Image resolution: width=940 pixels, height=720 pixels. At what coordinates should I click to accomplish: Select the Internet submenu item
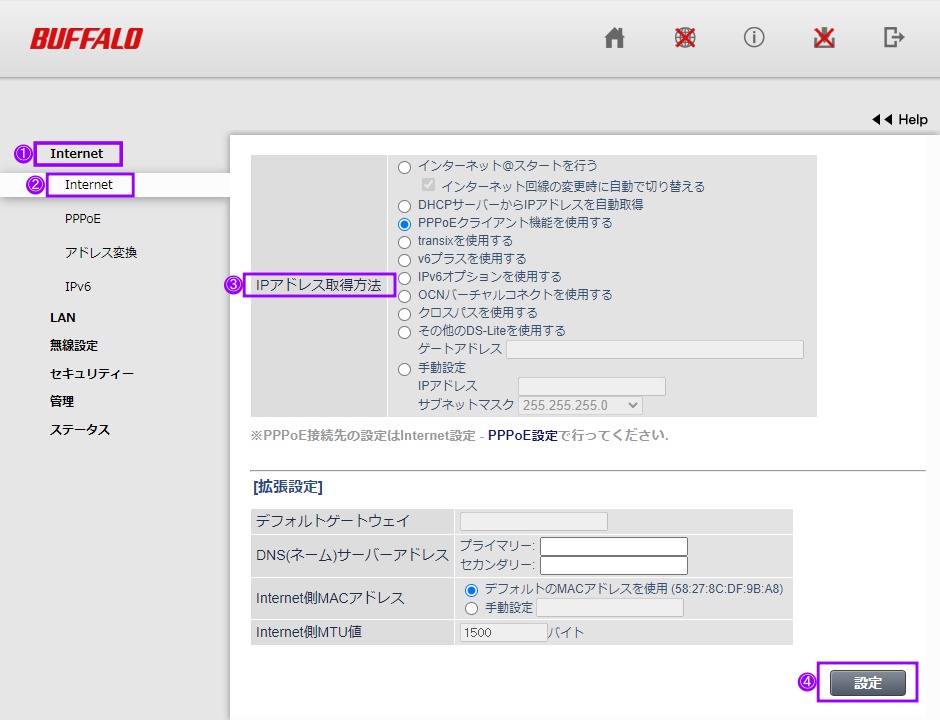pos(89,185)
